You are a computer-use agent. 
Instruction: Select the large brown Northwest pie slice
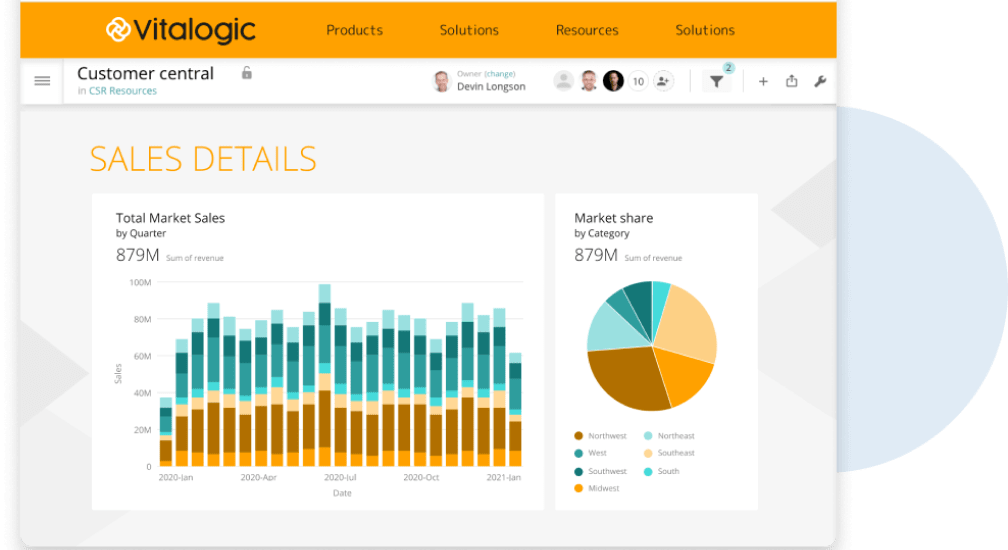[x=627, y=379]
